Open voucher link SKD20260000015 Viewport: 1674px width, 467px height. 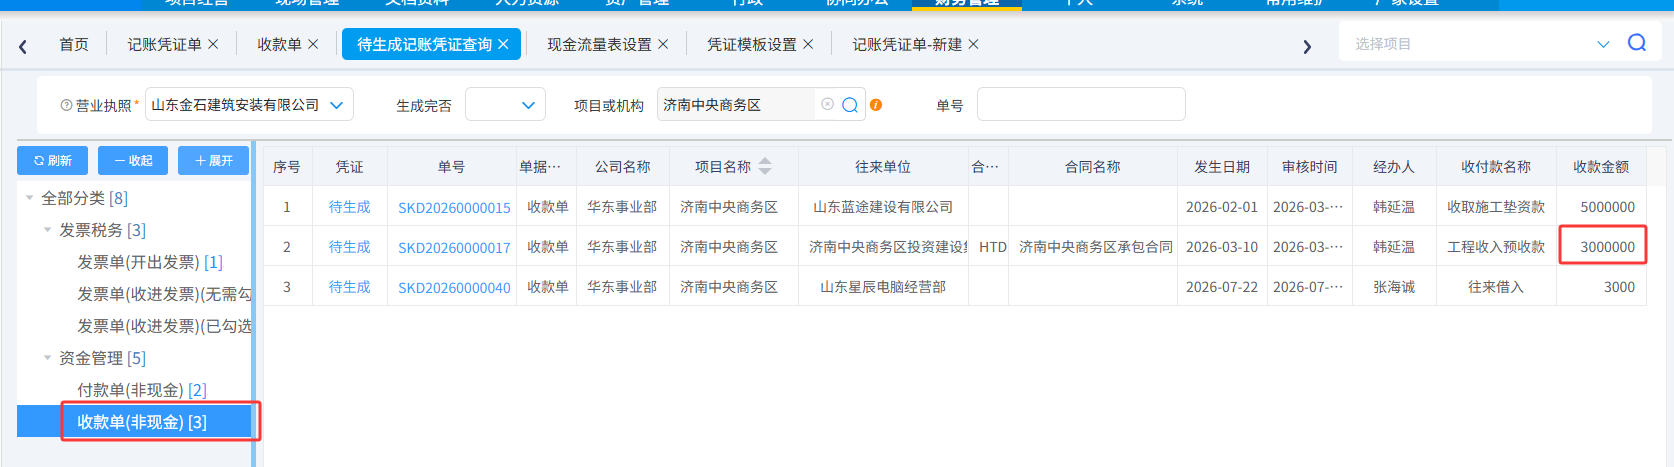[454, 207]
